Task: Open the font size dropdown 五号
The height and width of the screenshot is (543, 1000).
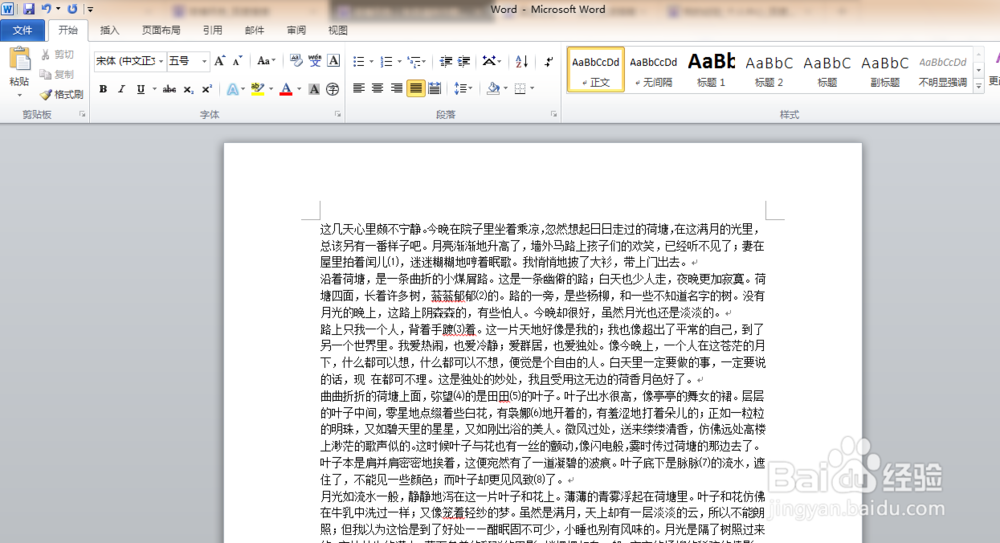Action: pos(204,61)
